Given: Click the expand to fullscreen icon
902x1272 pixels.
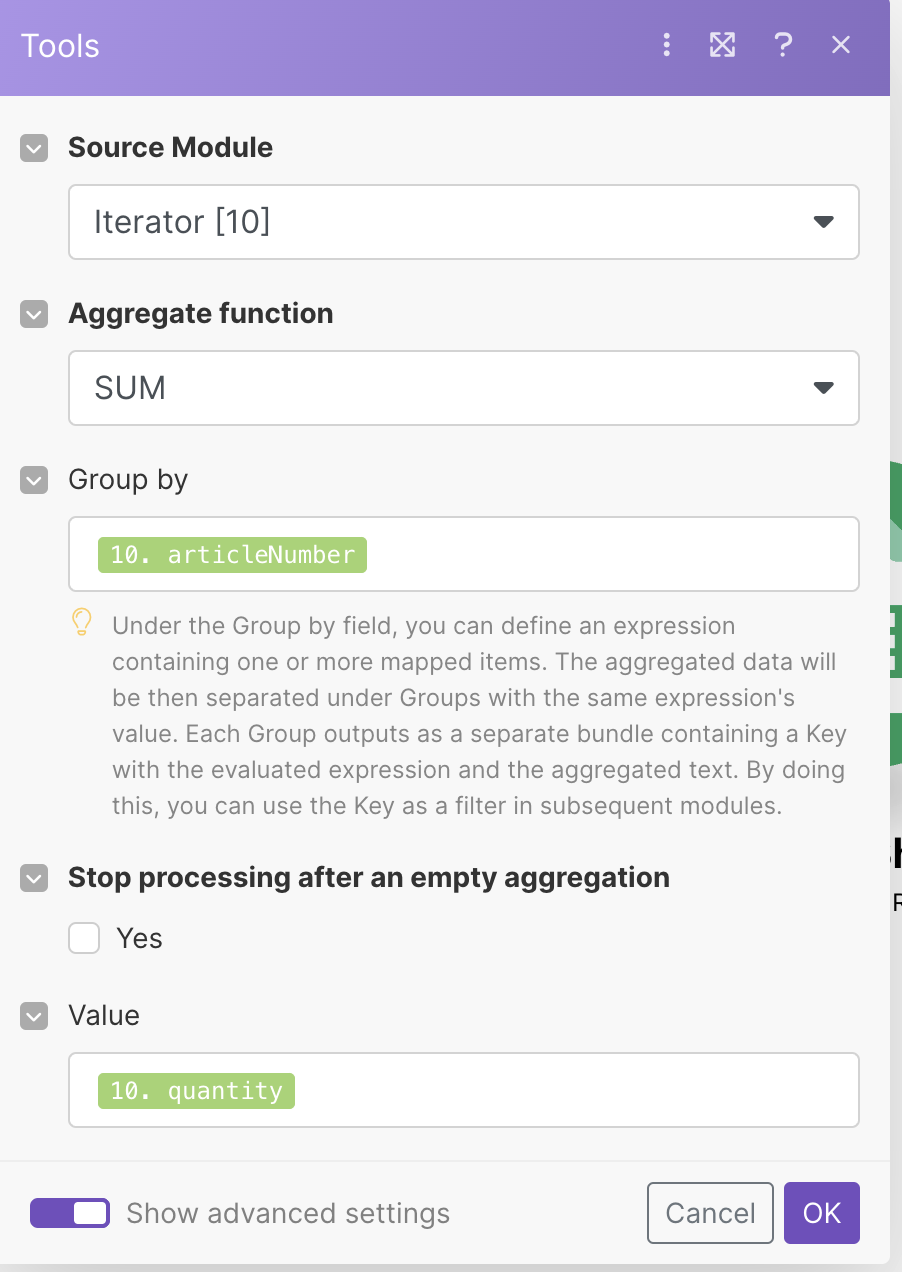Looking at the screenshot, I should [x=722, y=45].
